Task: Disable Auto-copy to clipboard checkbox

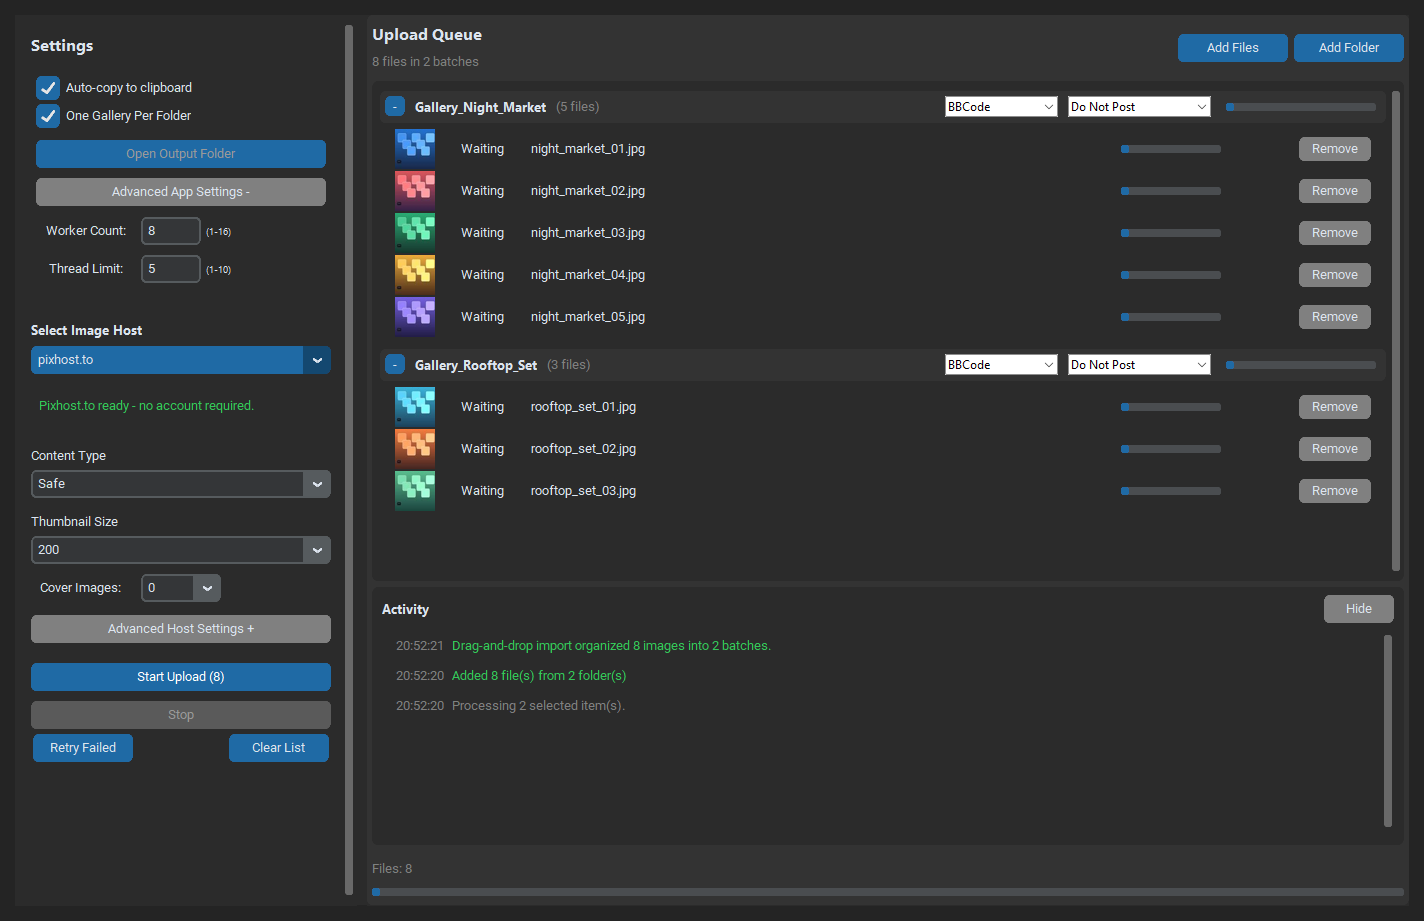Action: [x=48, y=88]
